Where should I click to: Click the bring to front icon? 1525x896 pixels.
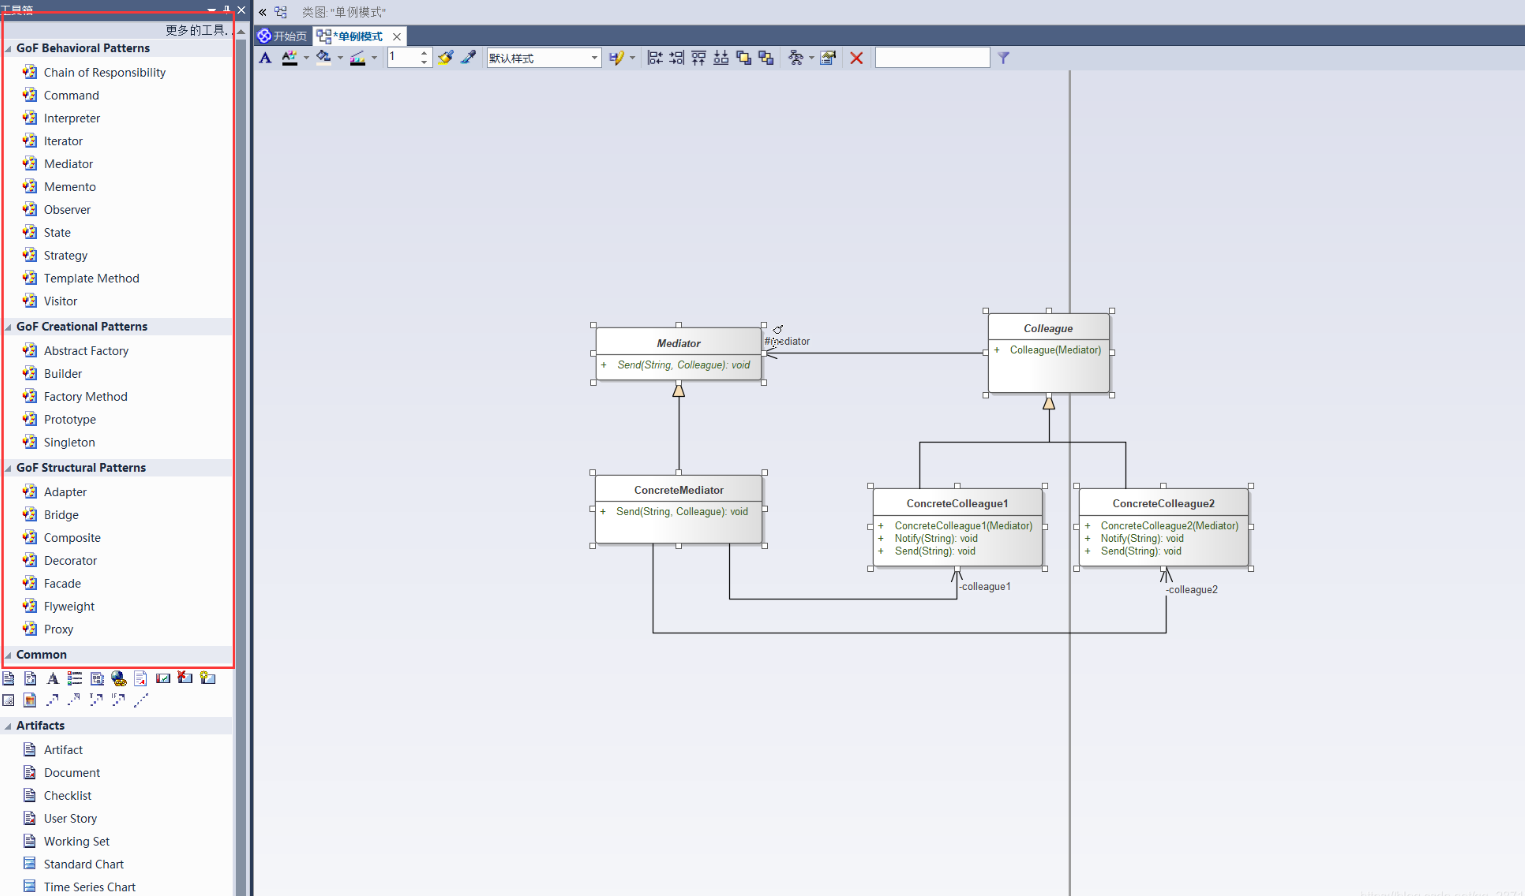(x=744, y=58)
